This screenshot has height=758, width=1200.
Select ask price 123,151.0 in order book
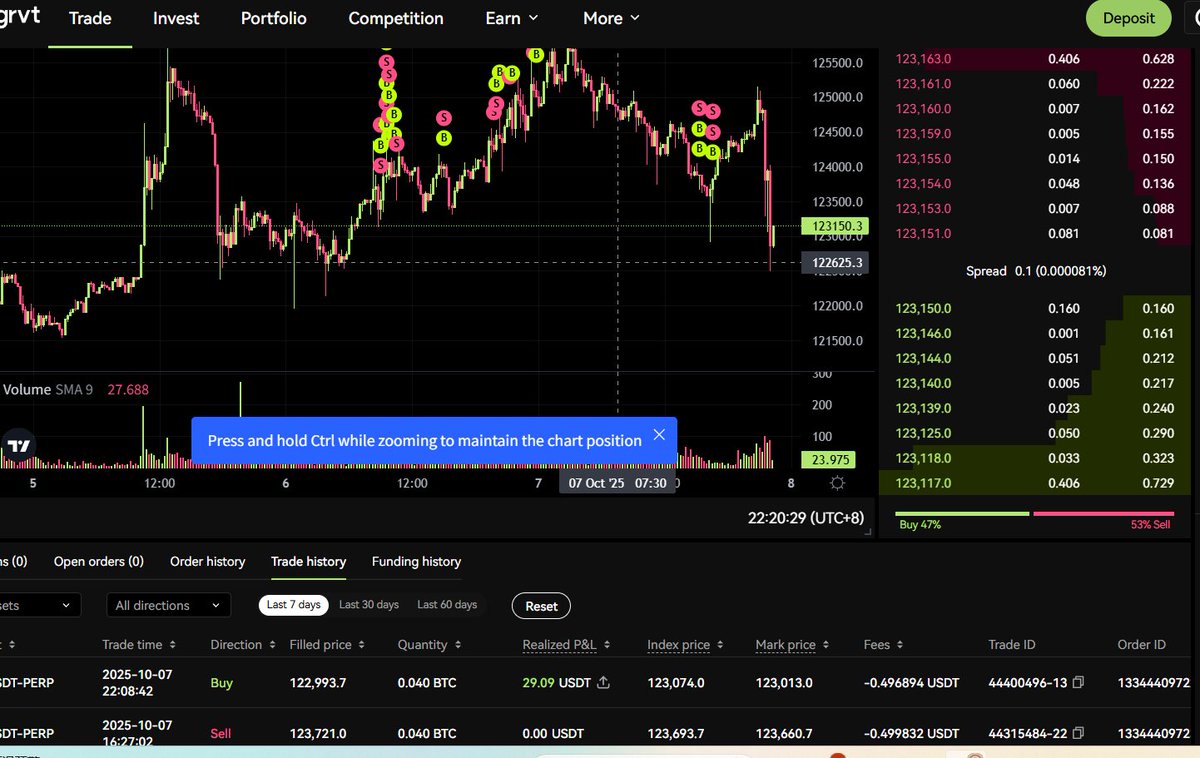tap(923, 234)
